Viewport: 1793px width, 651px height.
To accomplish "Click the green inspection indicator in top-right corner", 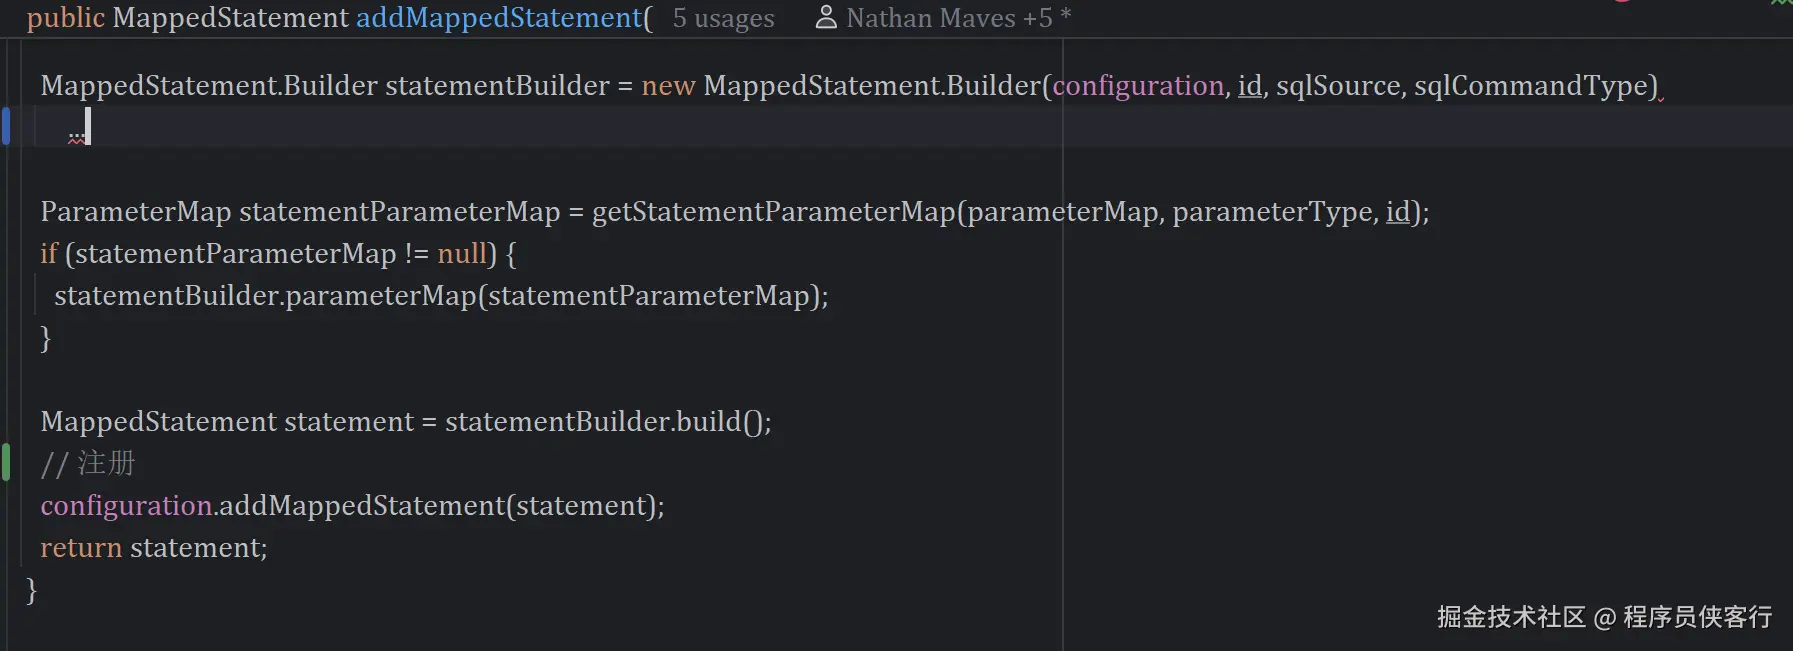I will pos(1781,3).
